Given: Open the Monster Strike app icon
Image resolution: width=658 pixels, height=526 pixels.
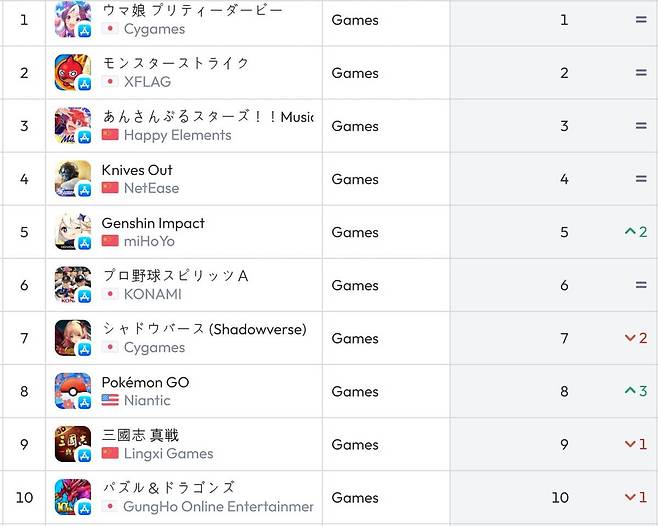Looking at the screenshot, I should (73, 73).
